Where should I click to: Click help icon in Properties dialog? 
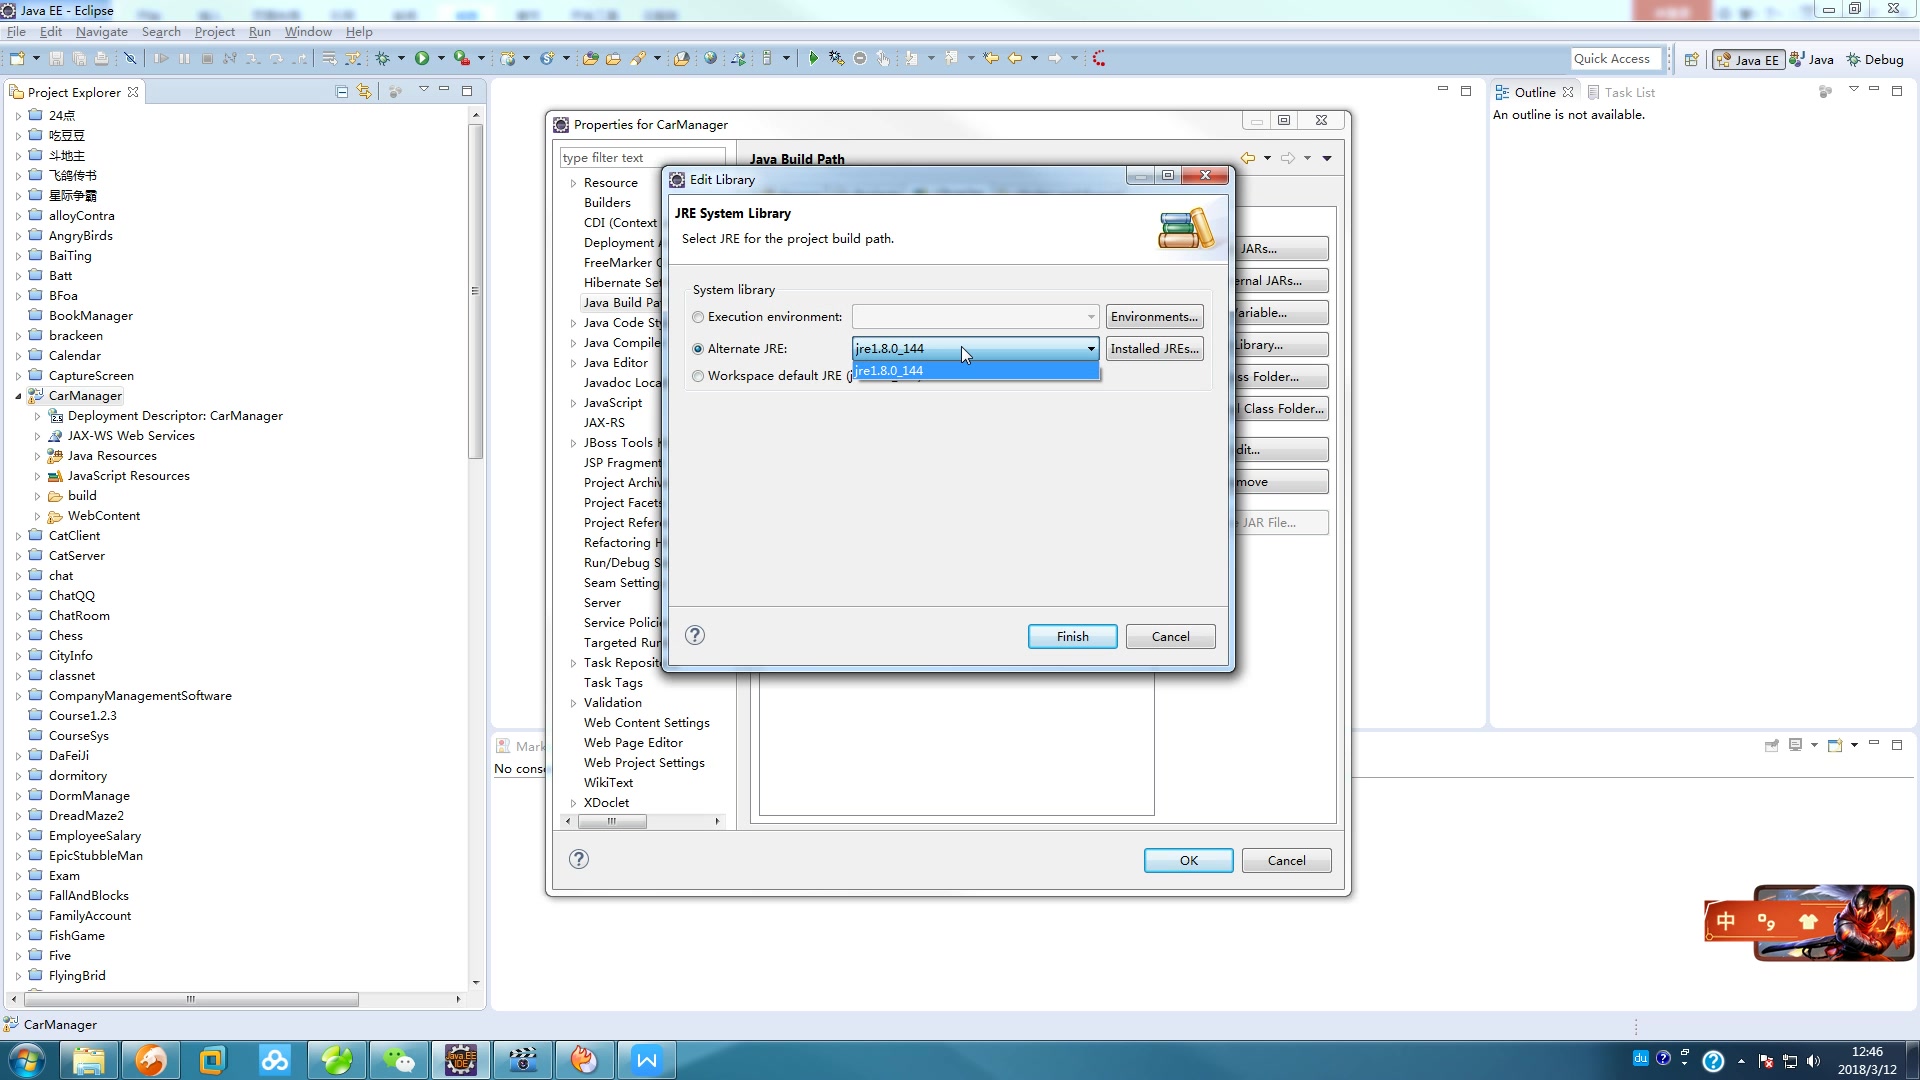click(579, 859)
